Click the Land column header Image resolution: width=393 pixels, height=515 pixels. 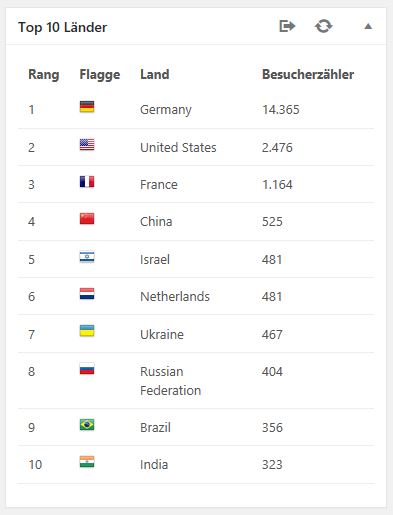point(155,74)
